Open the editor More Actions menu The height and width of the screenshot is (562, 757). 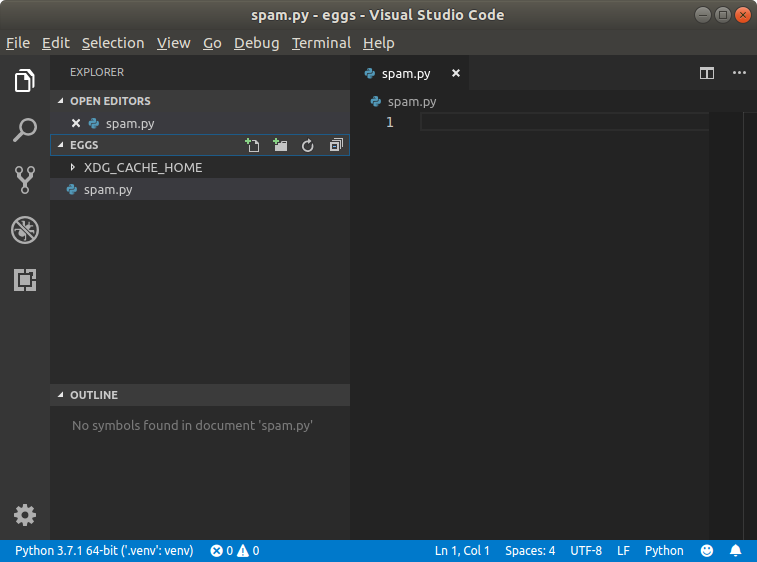(739, 73)
